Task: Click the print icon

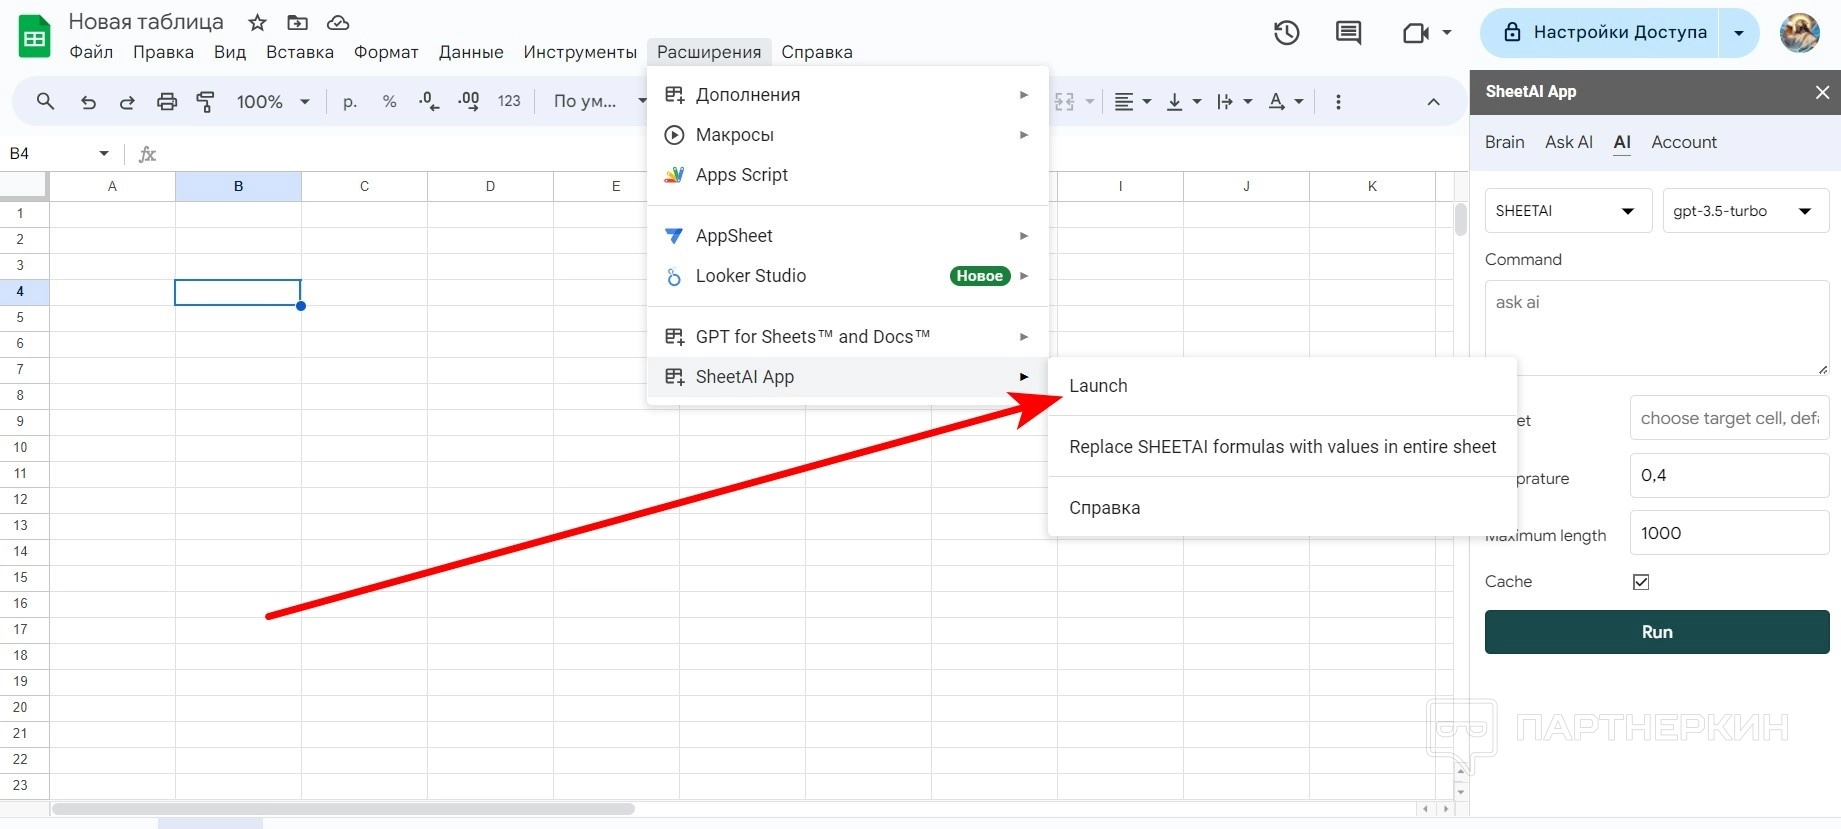Action: pyautogui.click(x=167, y=102)
